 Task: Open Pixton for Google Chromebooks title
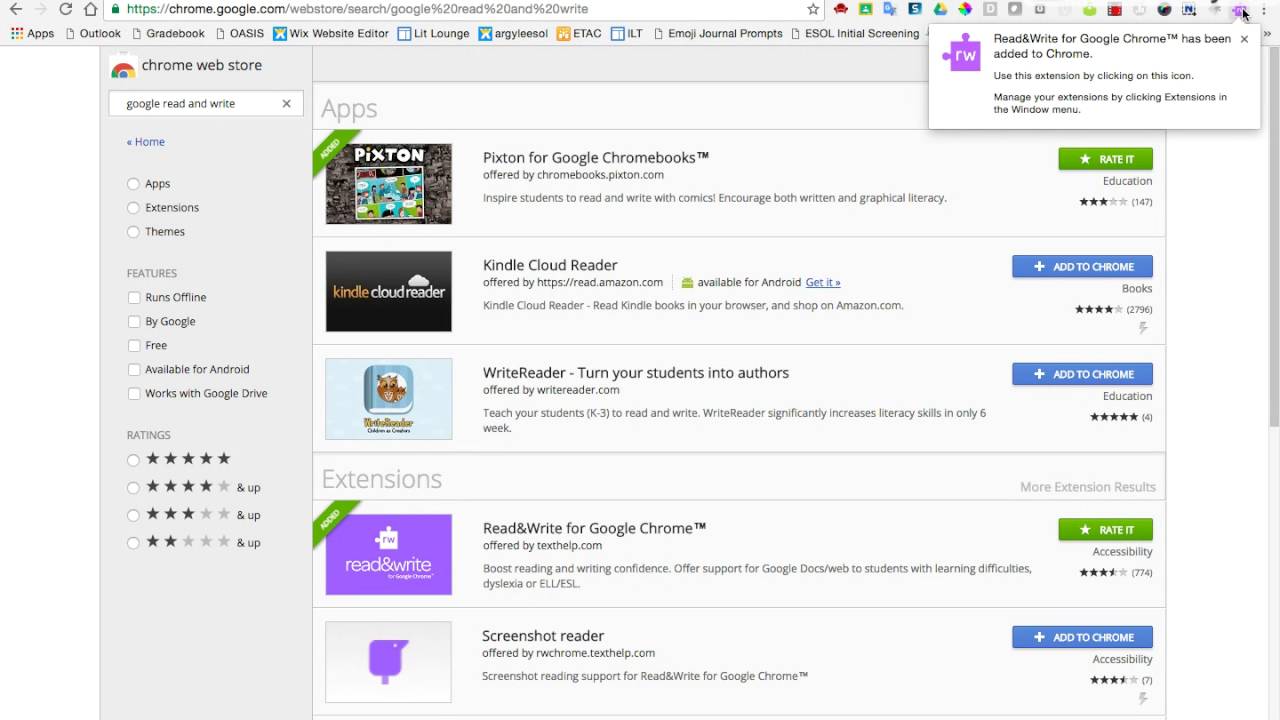[596, 157]
